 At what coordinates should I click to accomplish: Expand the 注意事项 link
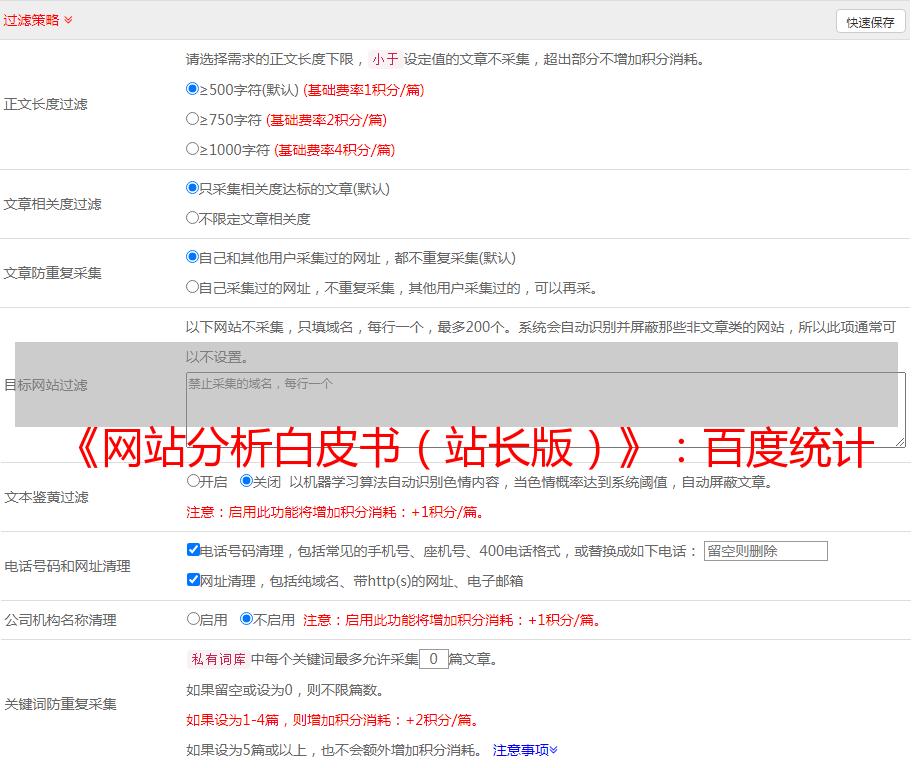pyautogui.click(x=525, y=750)
